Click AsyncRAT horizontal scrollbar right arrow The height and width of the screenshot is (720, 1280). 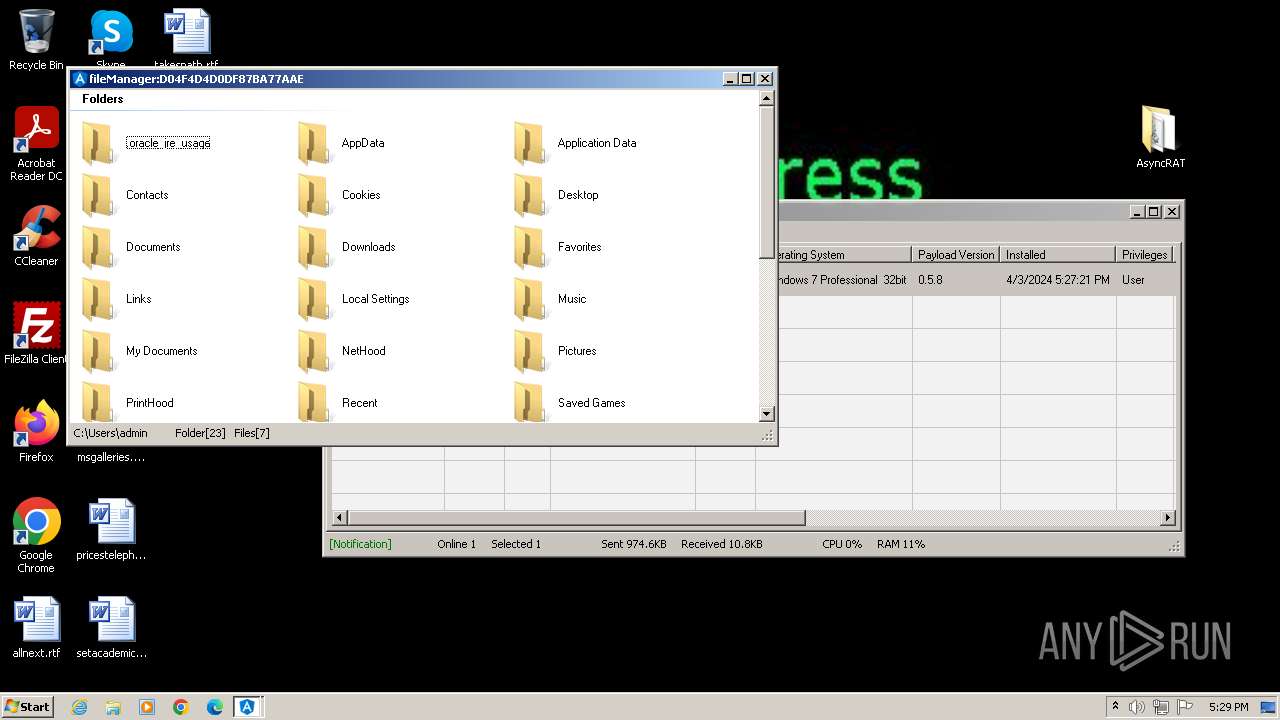[1167, 518]
